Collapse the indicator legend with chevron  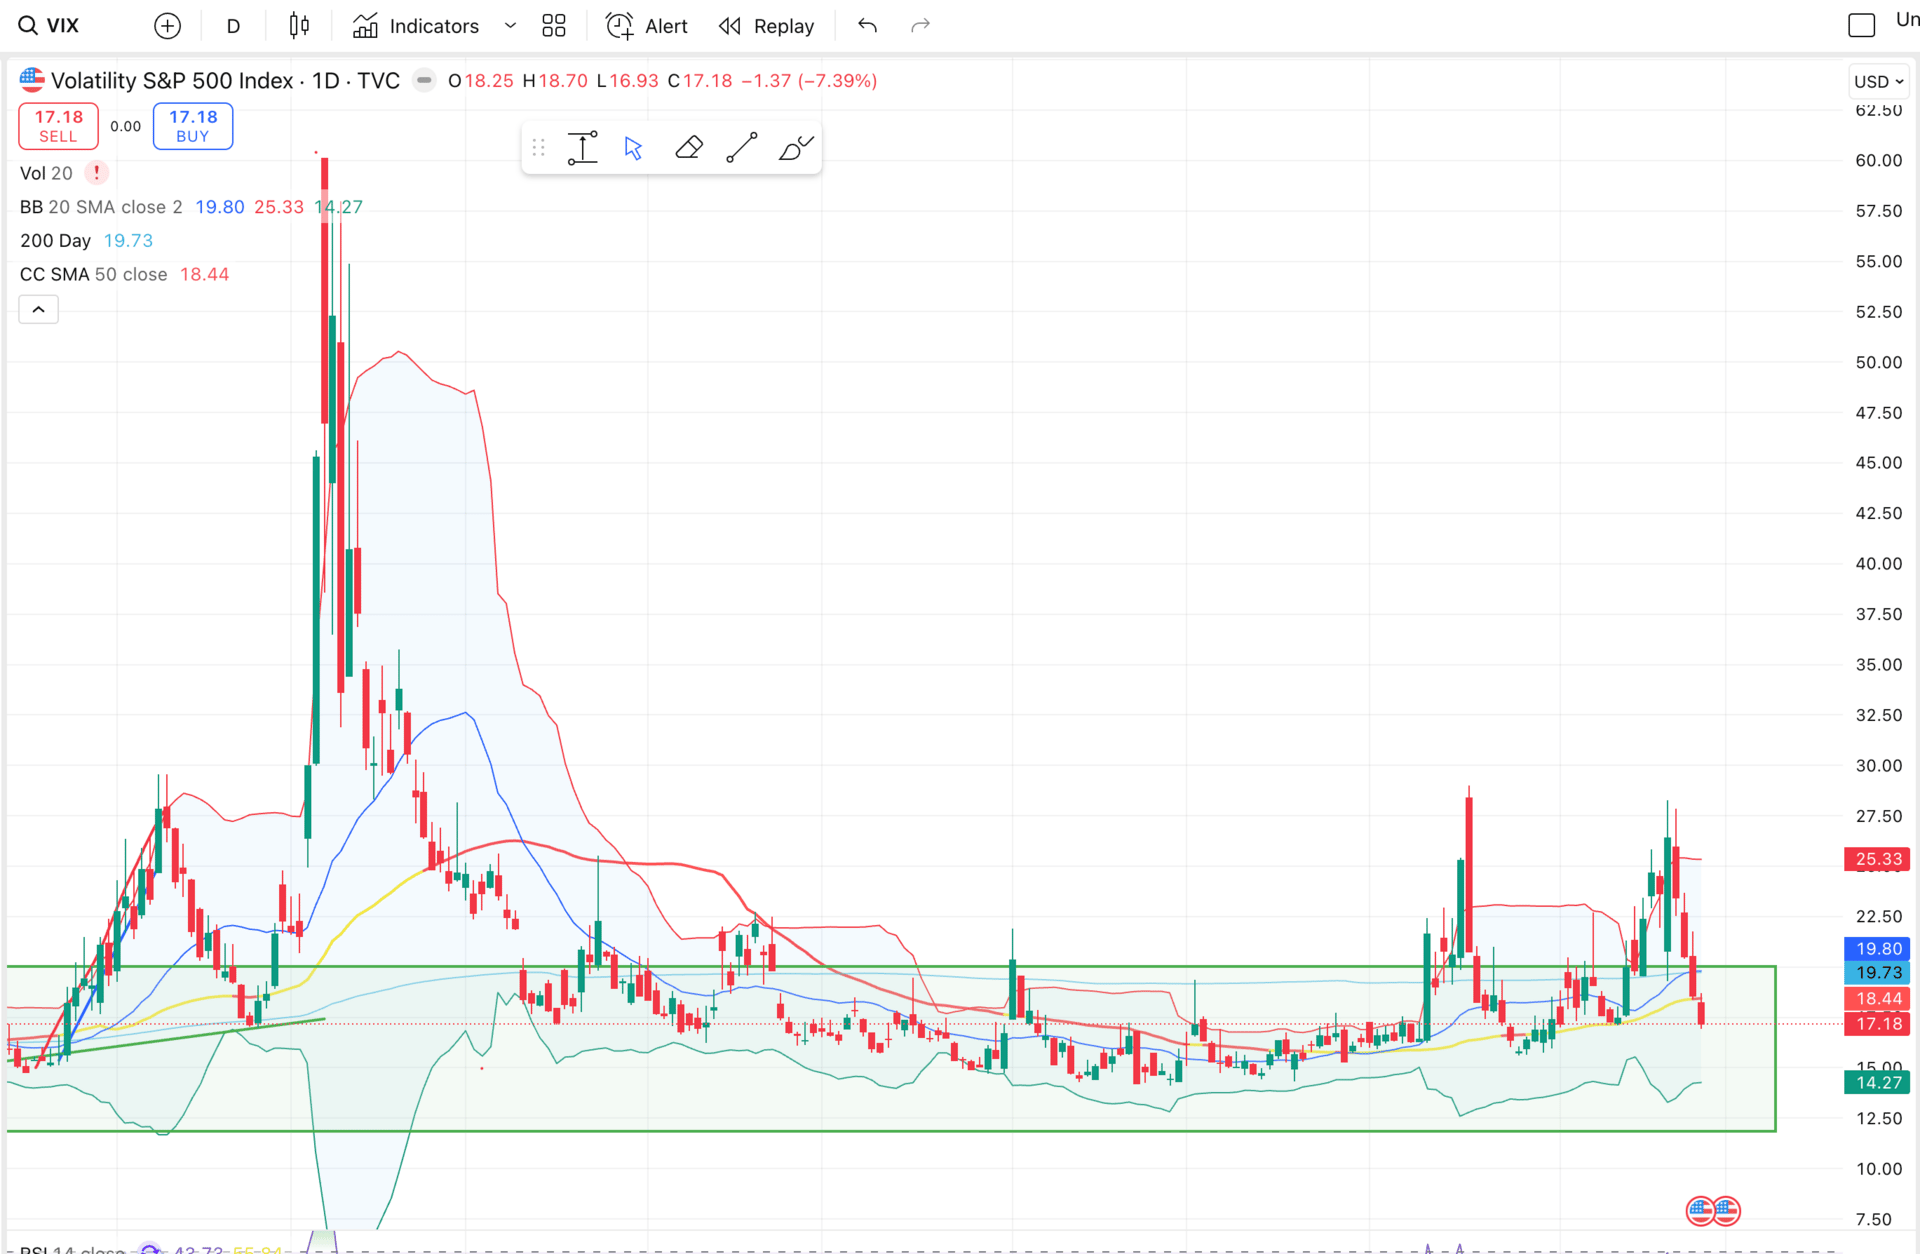(39, 310)
